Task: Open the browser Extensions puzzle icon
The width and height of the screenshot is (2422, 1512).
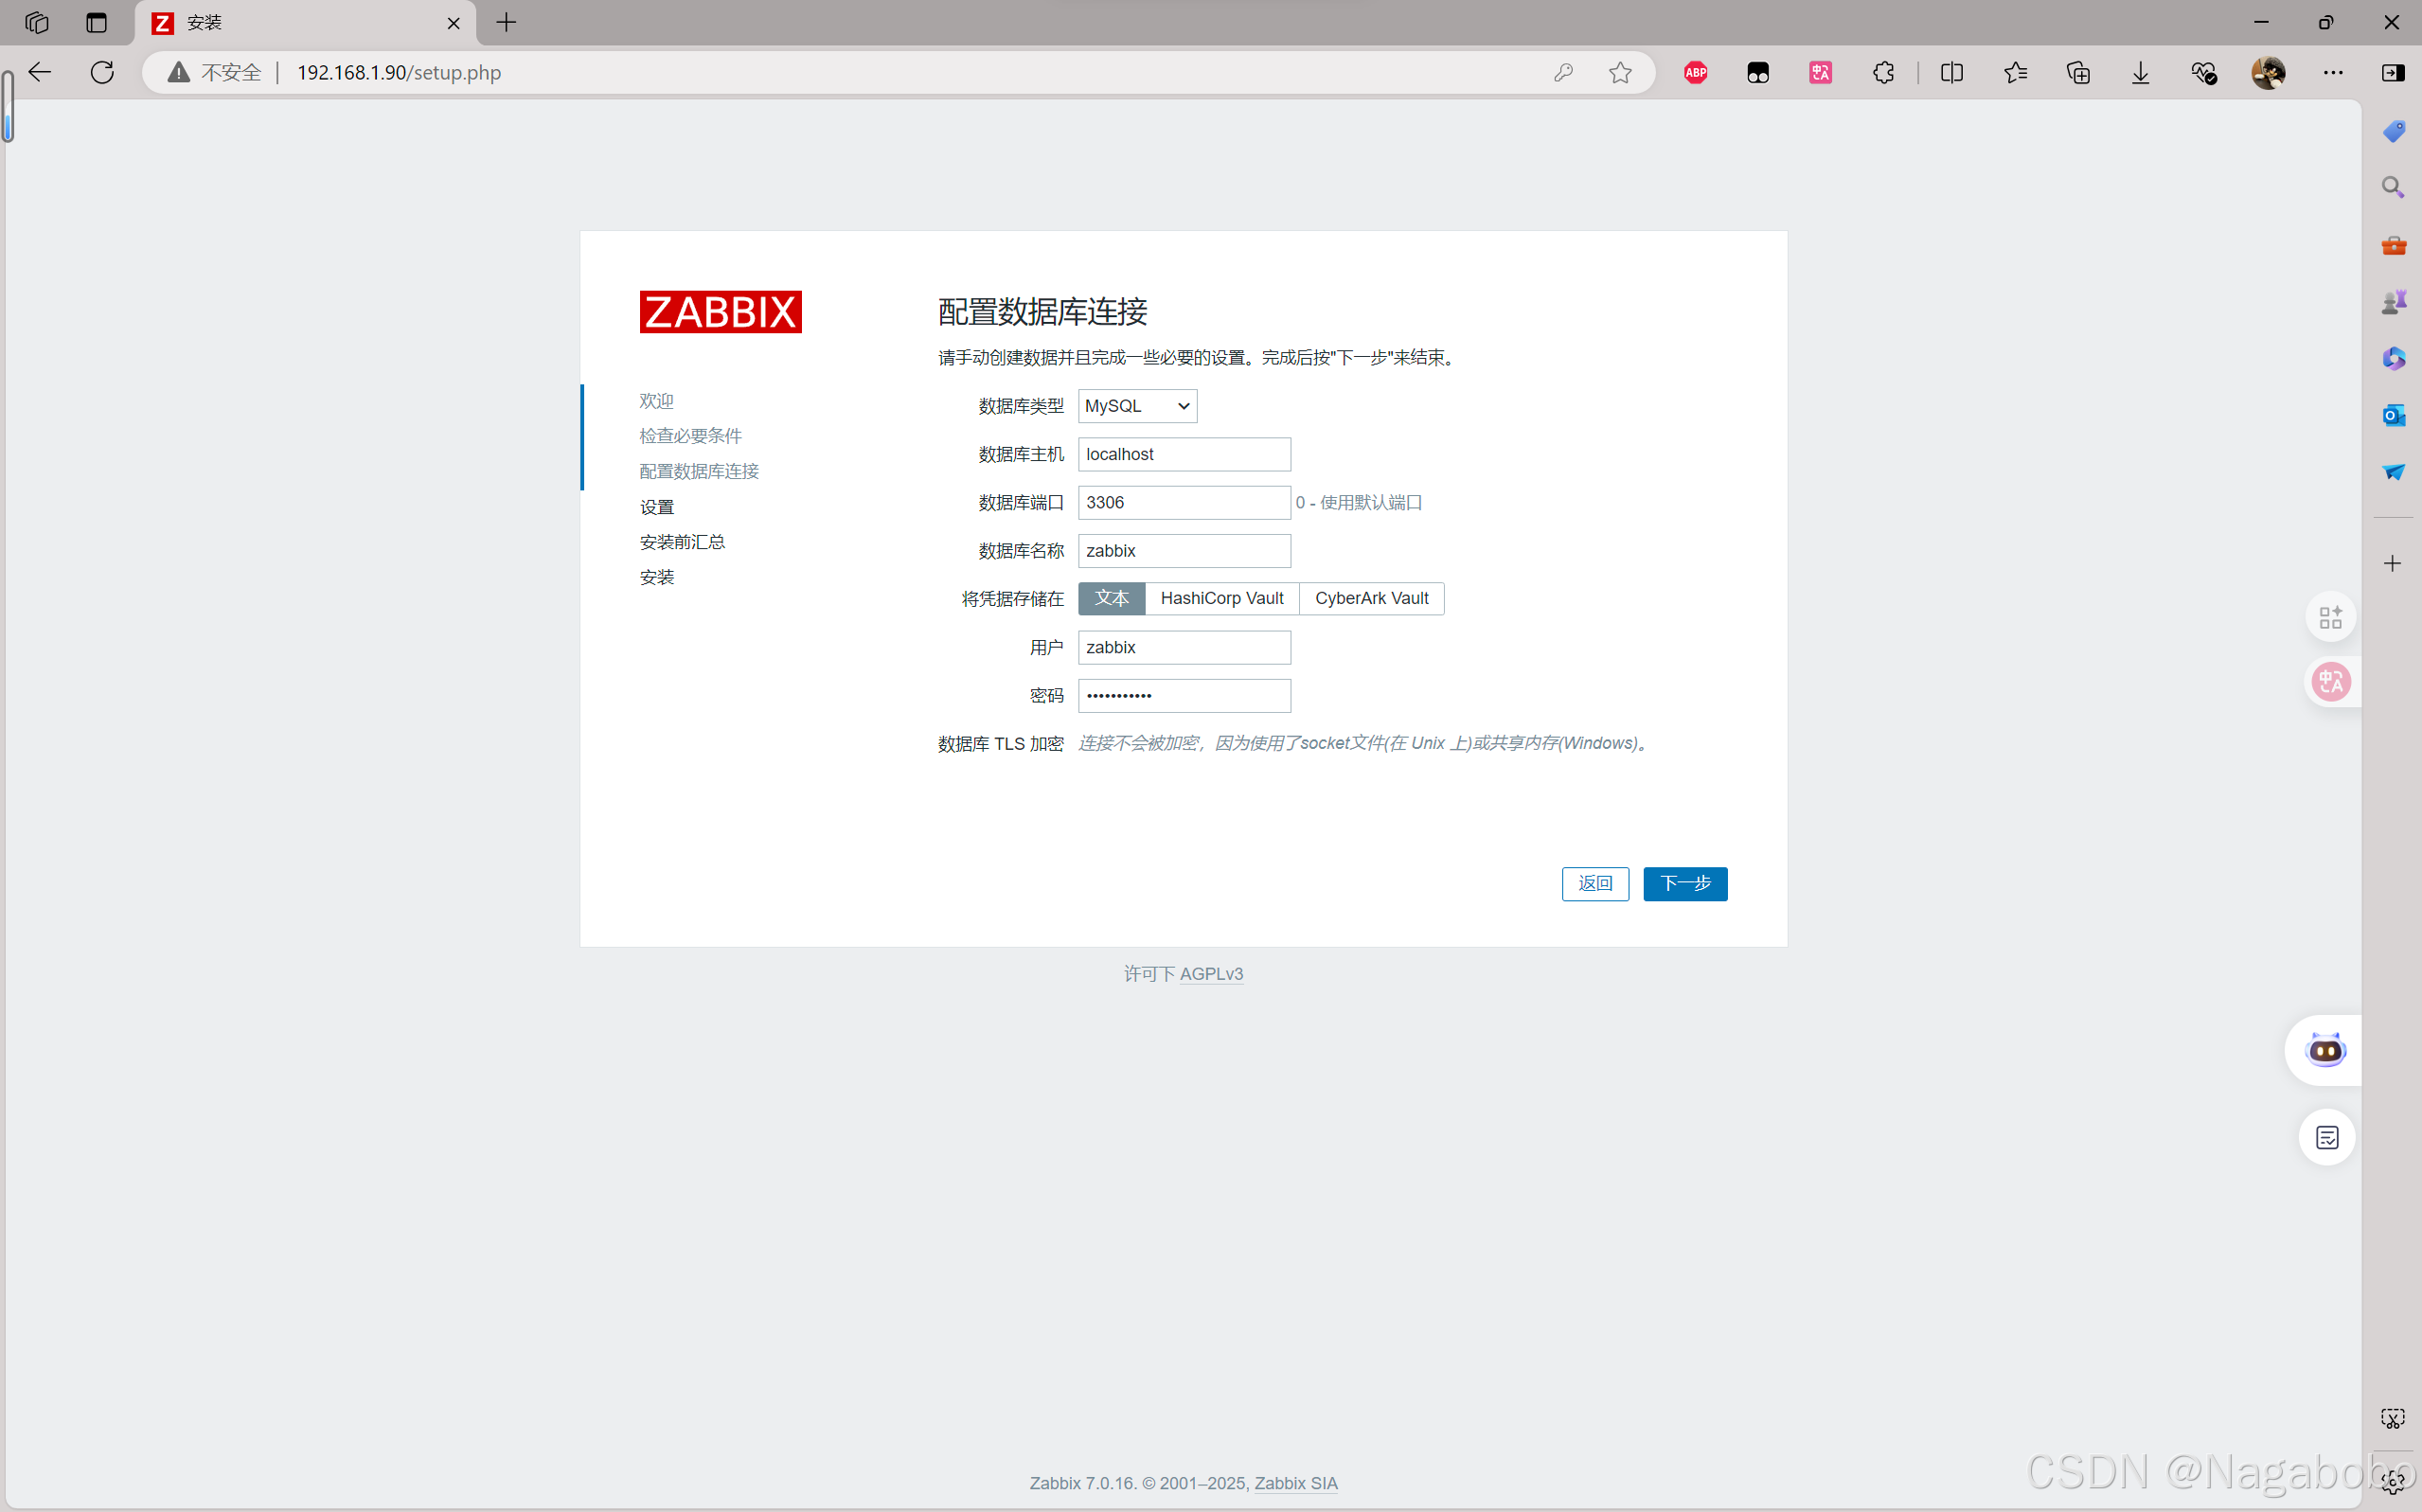Action: 1883,72
